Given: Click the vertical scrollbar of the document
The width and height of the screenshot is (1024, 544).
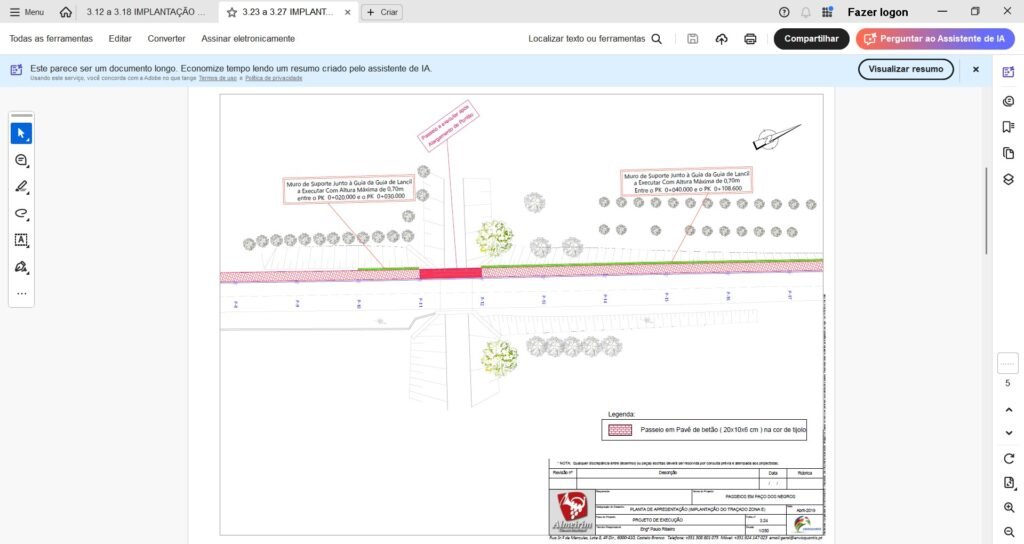Looking at the screenshot, I should [986, 210].
